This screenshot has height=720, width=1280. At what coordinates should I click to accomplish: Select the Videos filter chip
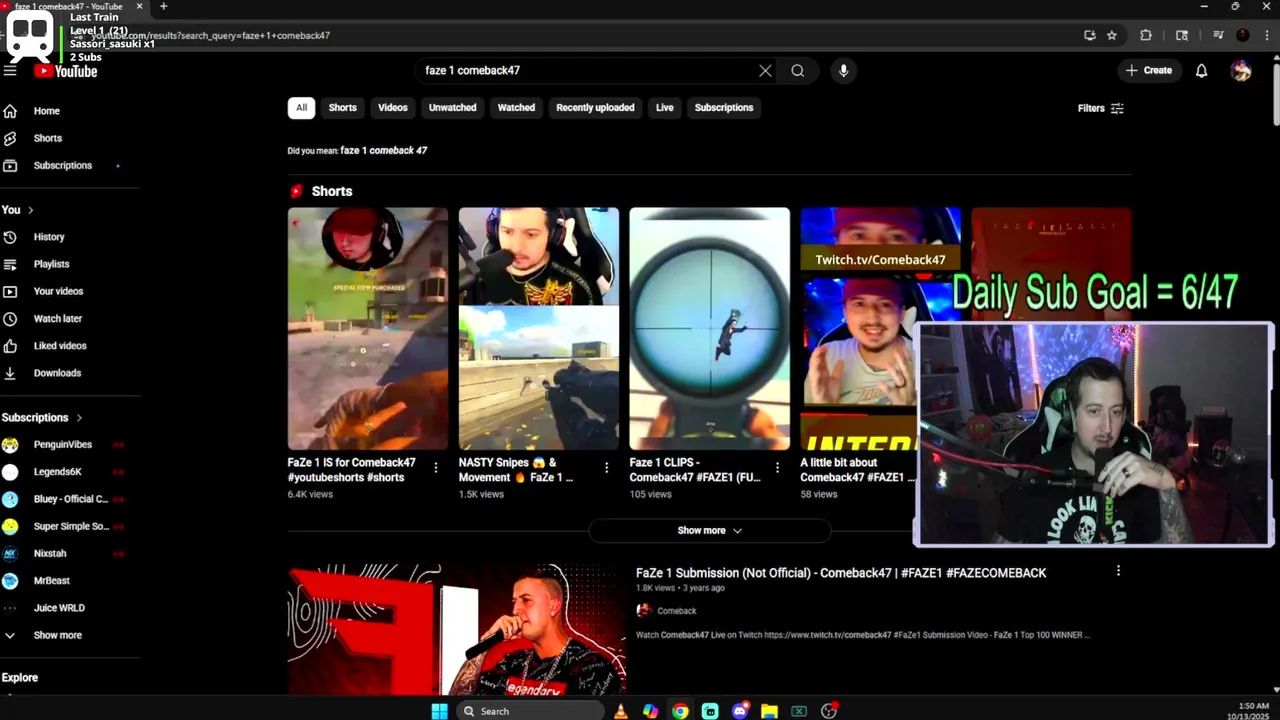tap(393, 107)
